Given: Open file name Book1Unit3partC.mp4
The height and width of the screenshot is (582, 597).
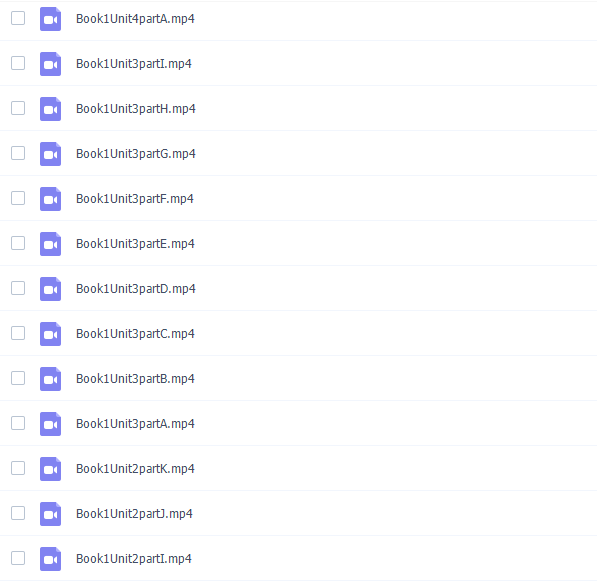Looking at the screenshot, I should coord(135,334).
